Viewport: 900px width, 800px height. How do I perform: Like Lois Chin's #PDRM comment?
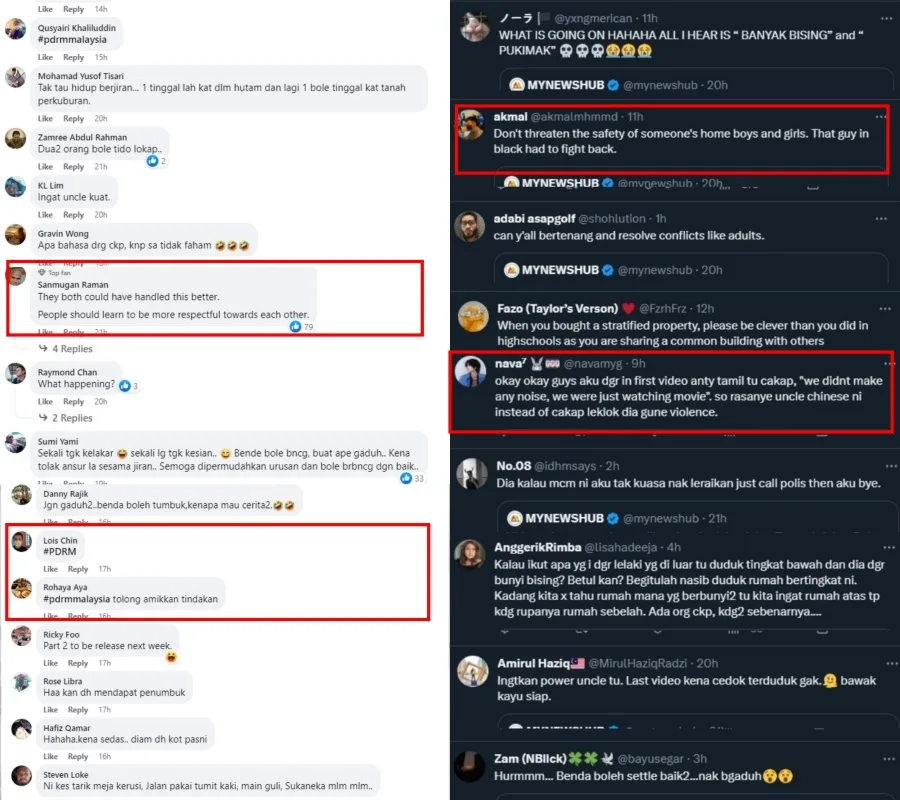pos(50,569)
